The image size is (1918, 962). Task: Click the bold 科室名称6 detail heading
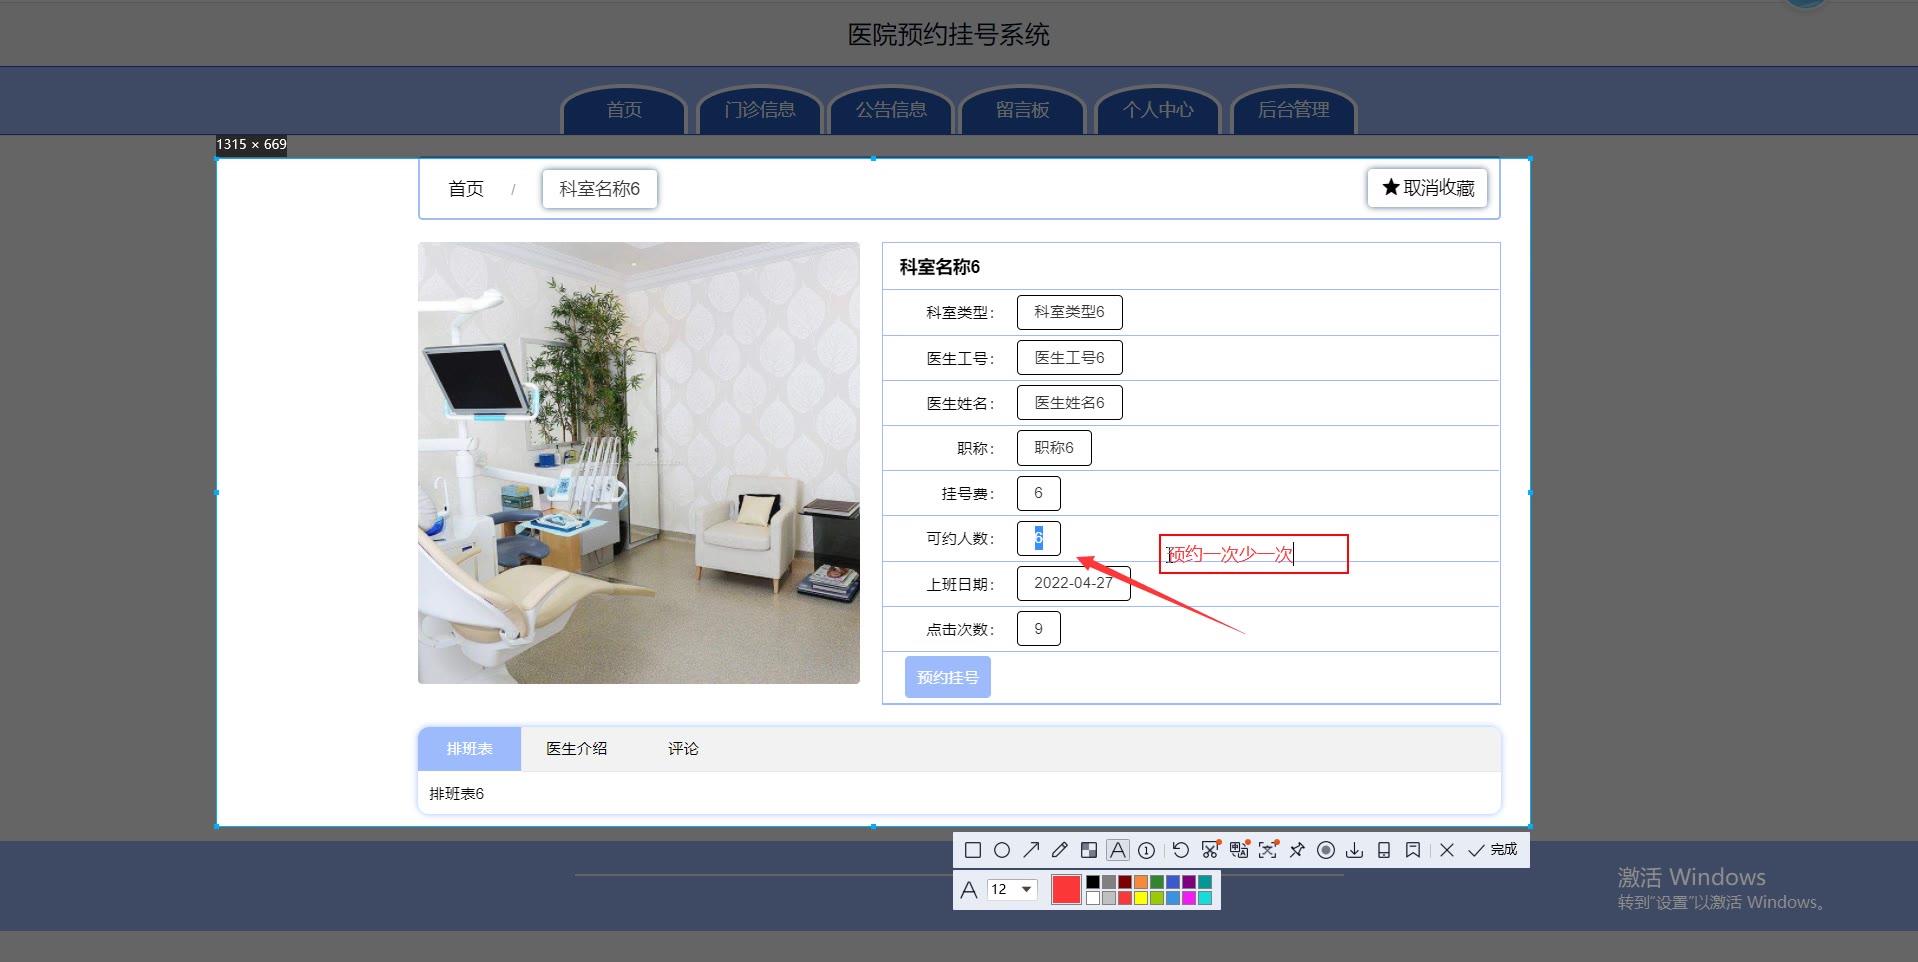pyautogui.click(x=940, y=267)
